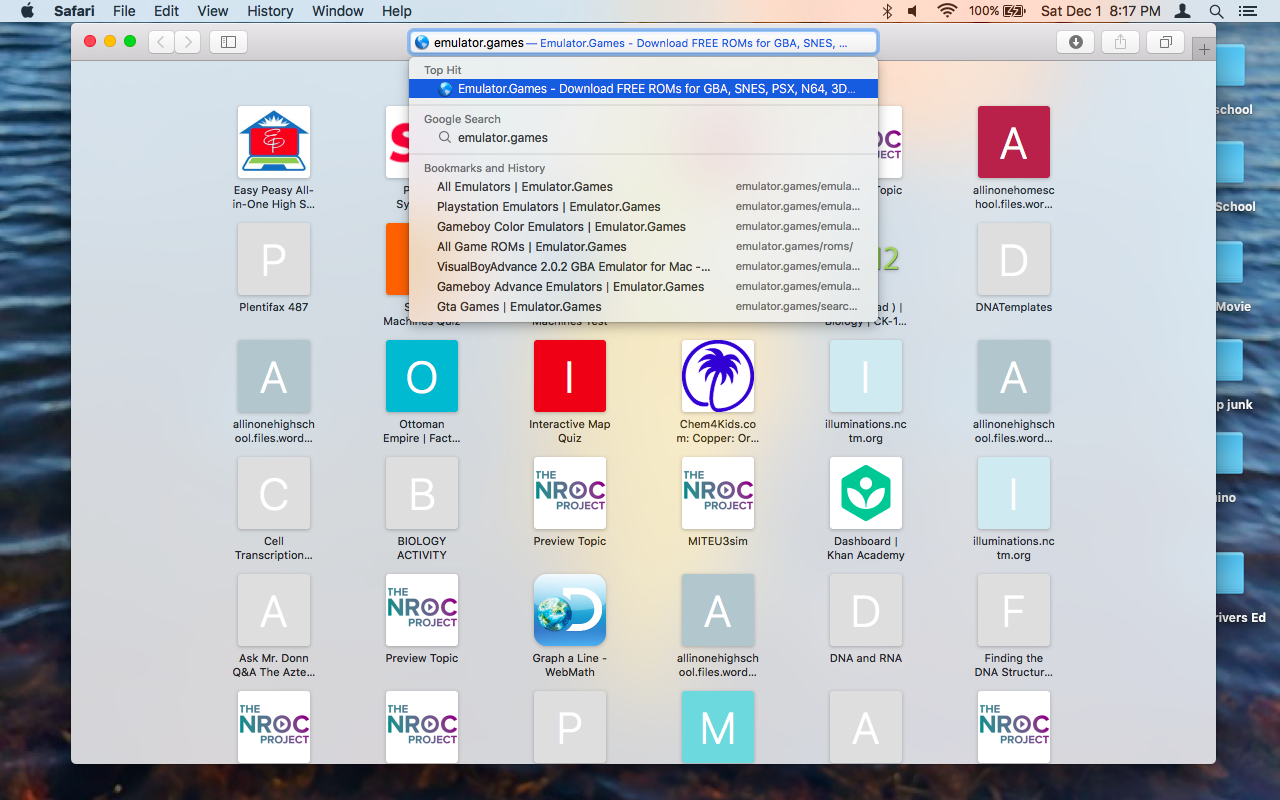Image resolution: width=1280 pixels, height=800 pixels.
Task: Select Gameboy Color Emulators history entry
Action: (643, 227)
